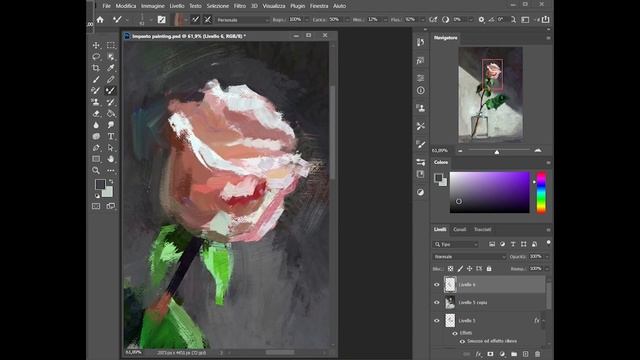Select the Pen tool
Screen dimensions: 640x360
tap(96, 148)
